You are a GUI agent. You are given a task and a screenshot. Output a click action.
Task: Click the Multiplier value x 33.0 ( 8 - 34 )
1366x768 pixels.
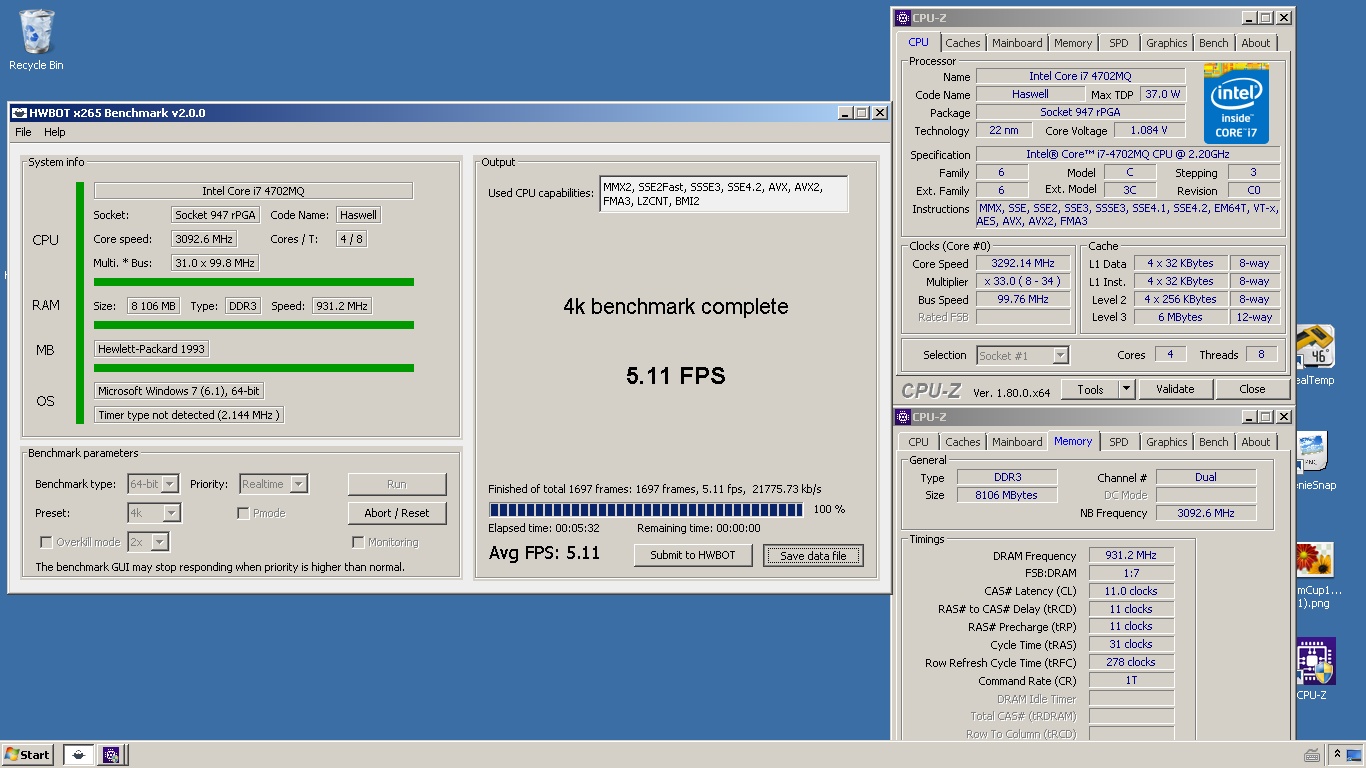pyautogui.click(x=1023, y=282)
